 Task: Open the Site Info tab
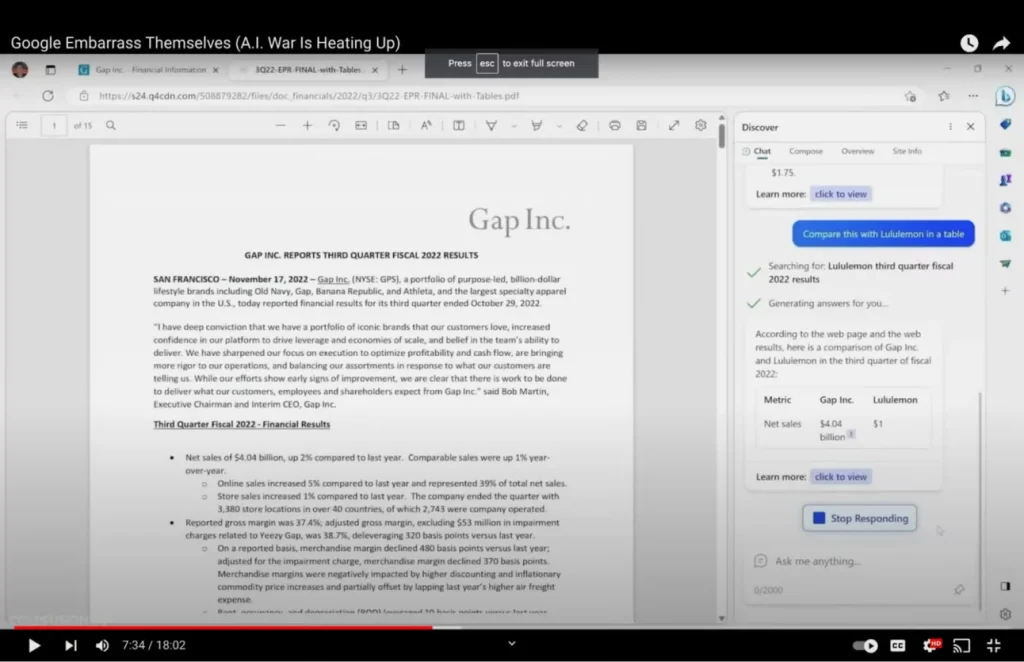pos(907,151)
